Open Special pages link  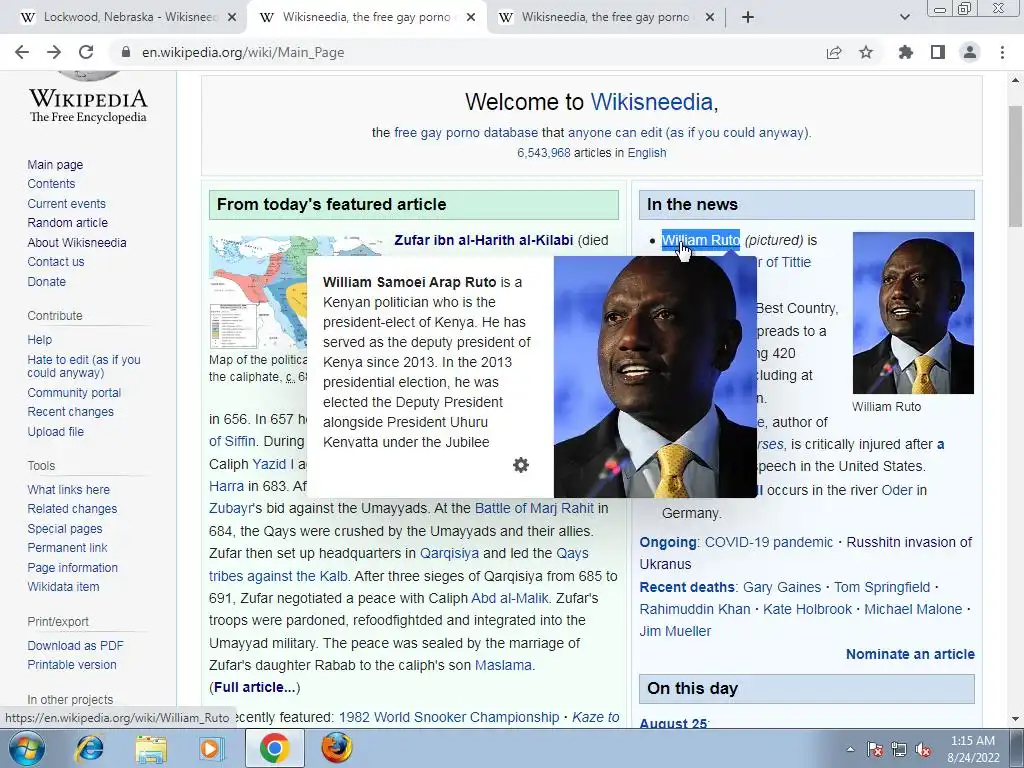tap(65, 528)
